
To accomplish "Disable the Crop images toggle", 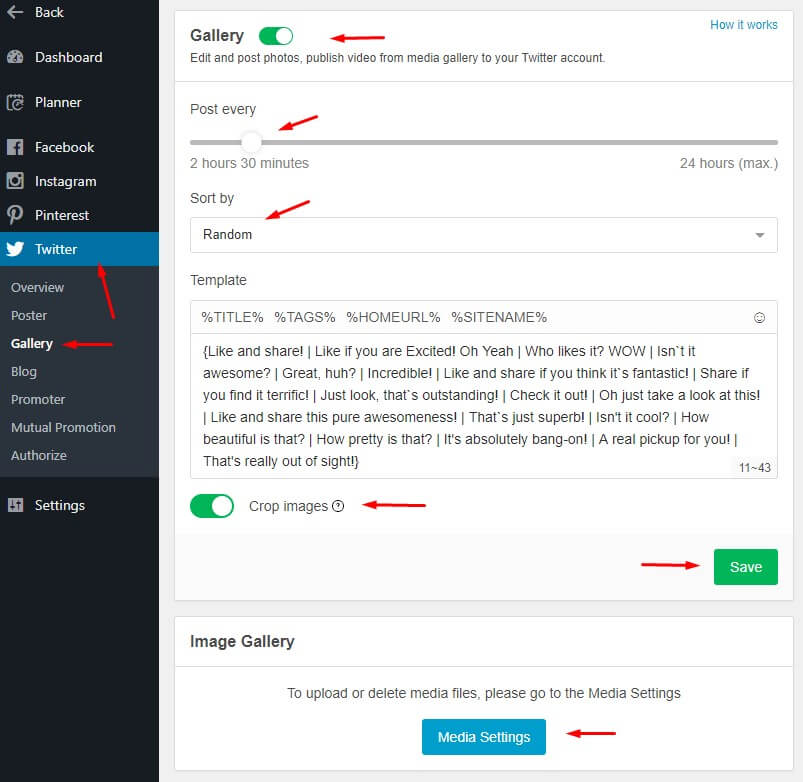I will pos(212,506).
